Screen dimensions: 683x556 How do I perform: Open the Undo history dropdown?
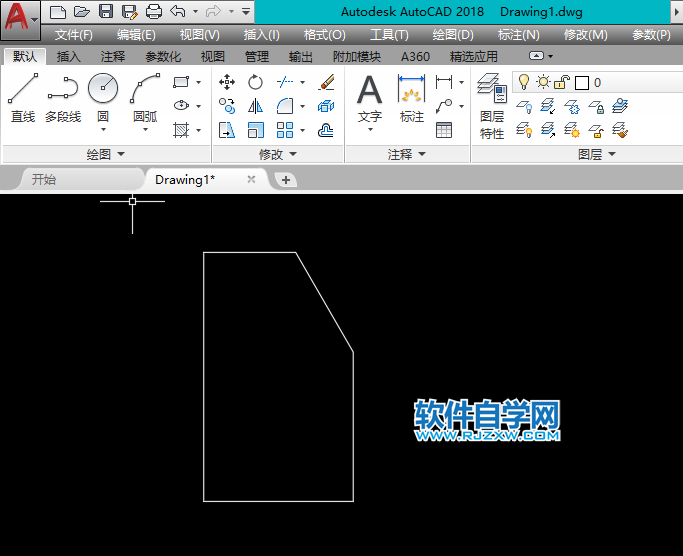pyautogui.click(x=195, y=12)
